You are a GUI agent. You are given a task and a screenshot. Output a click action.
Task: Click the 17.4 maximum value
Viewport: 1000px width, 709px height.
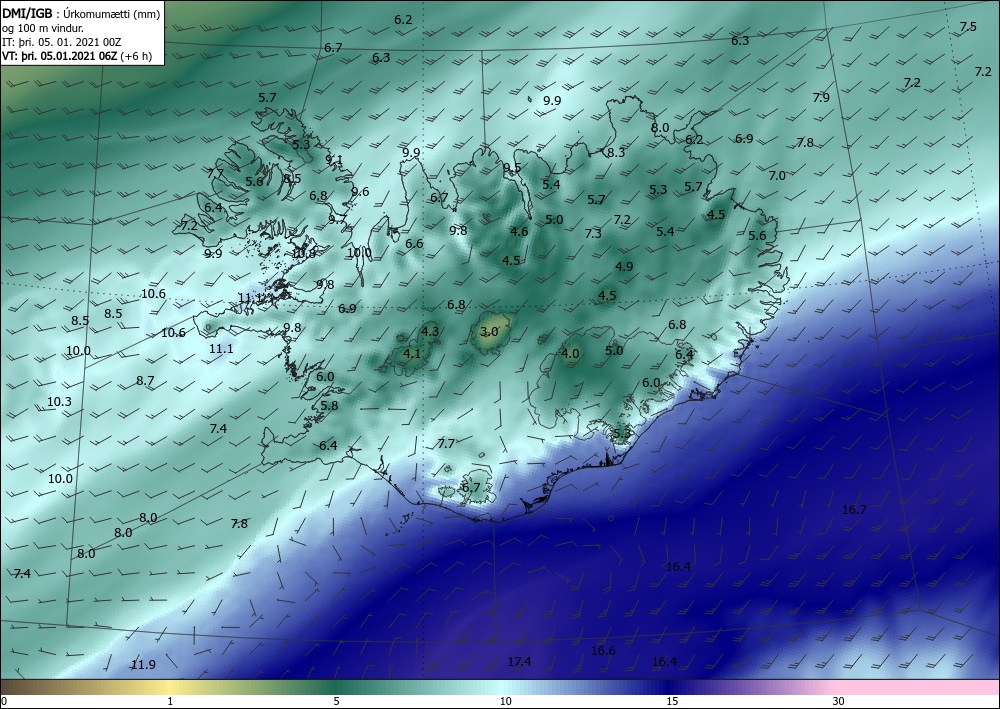(519, 662)
